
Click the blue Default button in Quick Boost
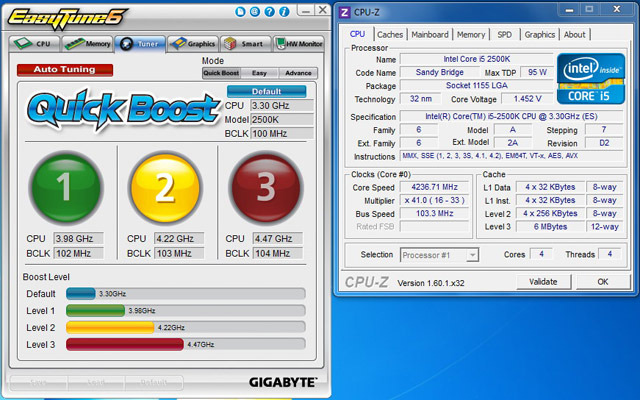[x=267, y=91]
